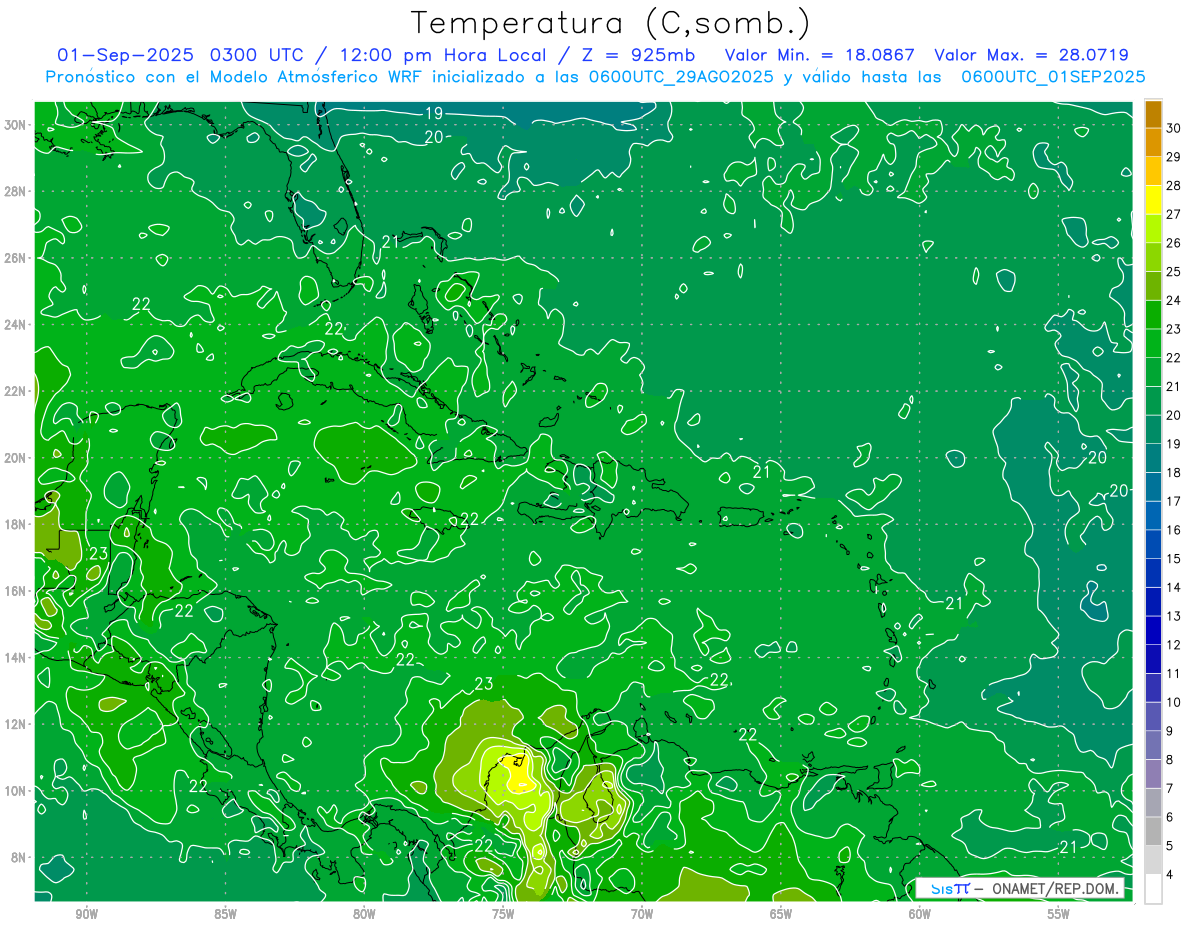This screenshot has width=1200, height=927.
Task: Select the 'Valor Max. = 28.0719' readout
Action: click(x=1031, y=55)
